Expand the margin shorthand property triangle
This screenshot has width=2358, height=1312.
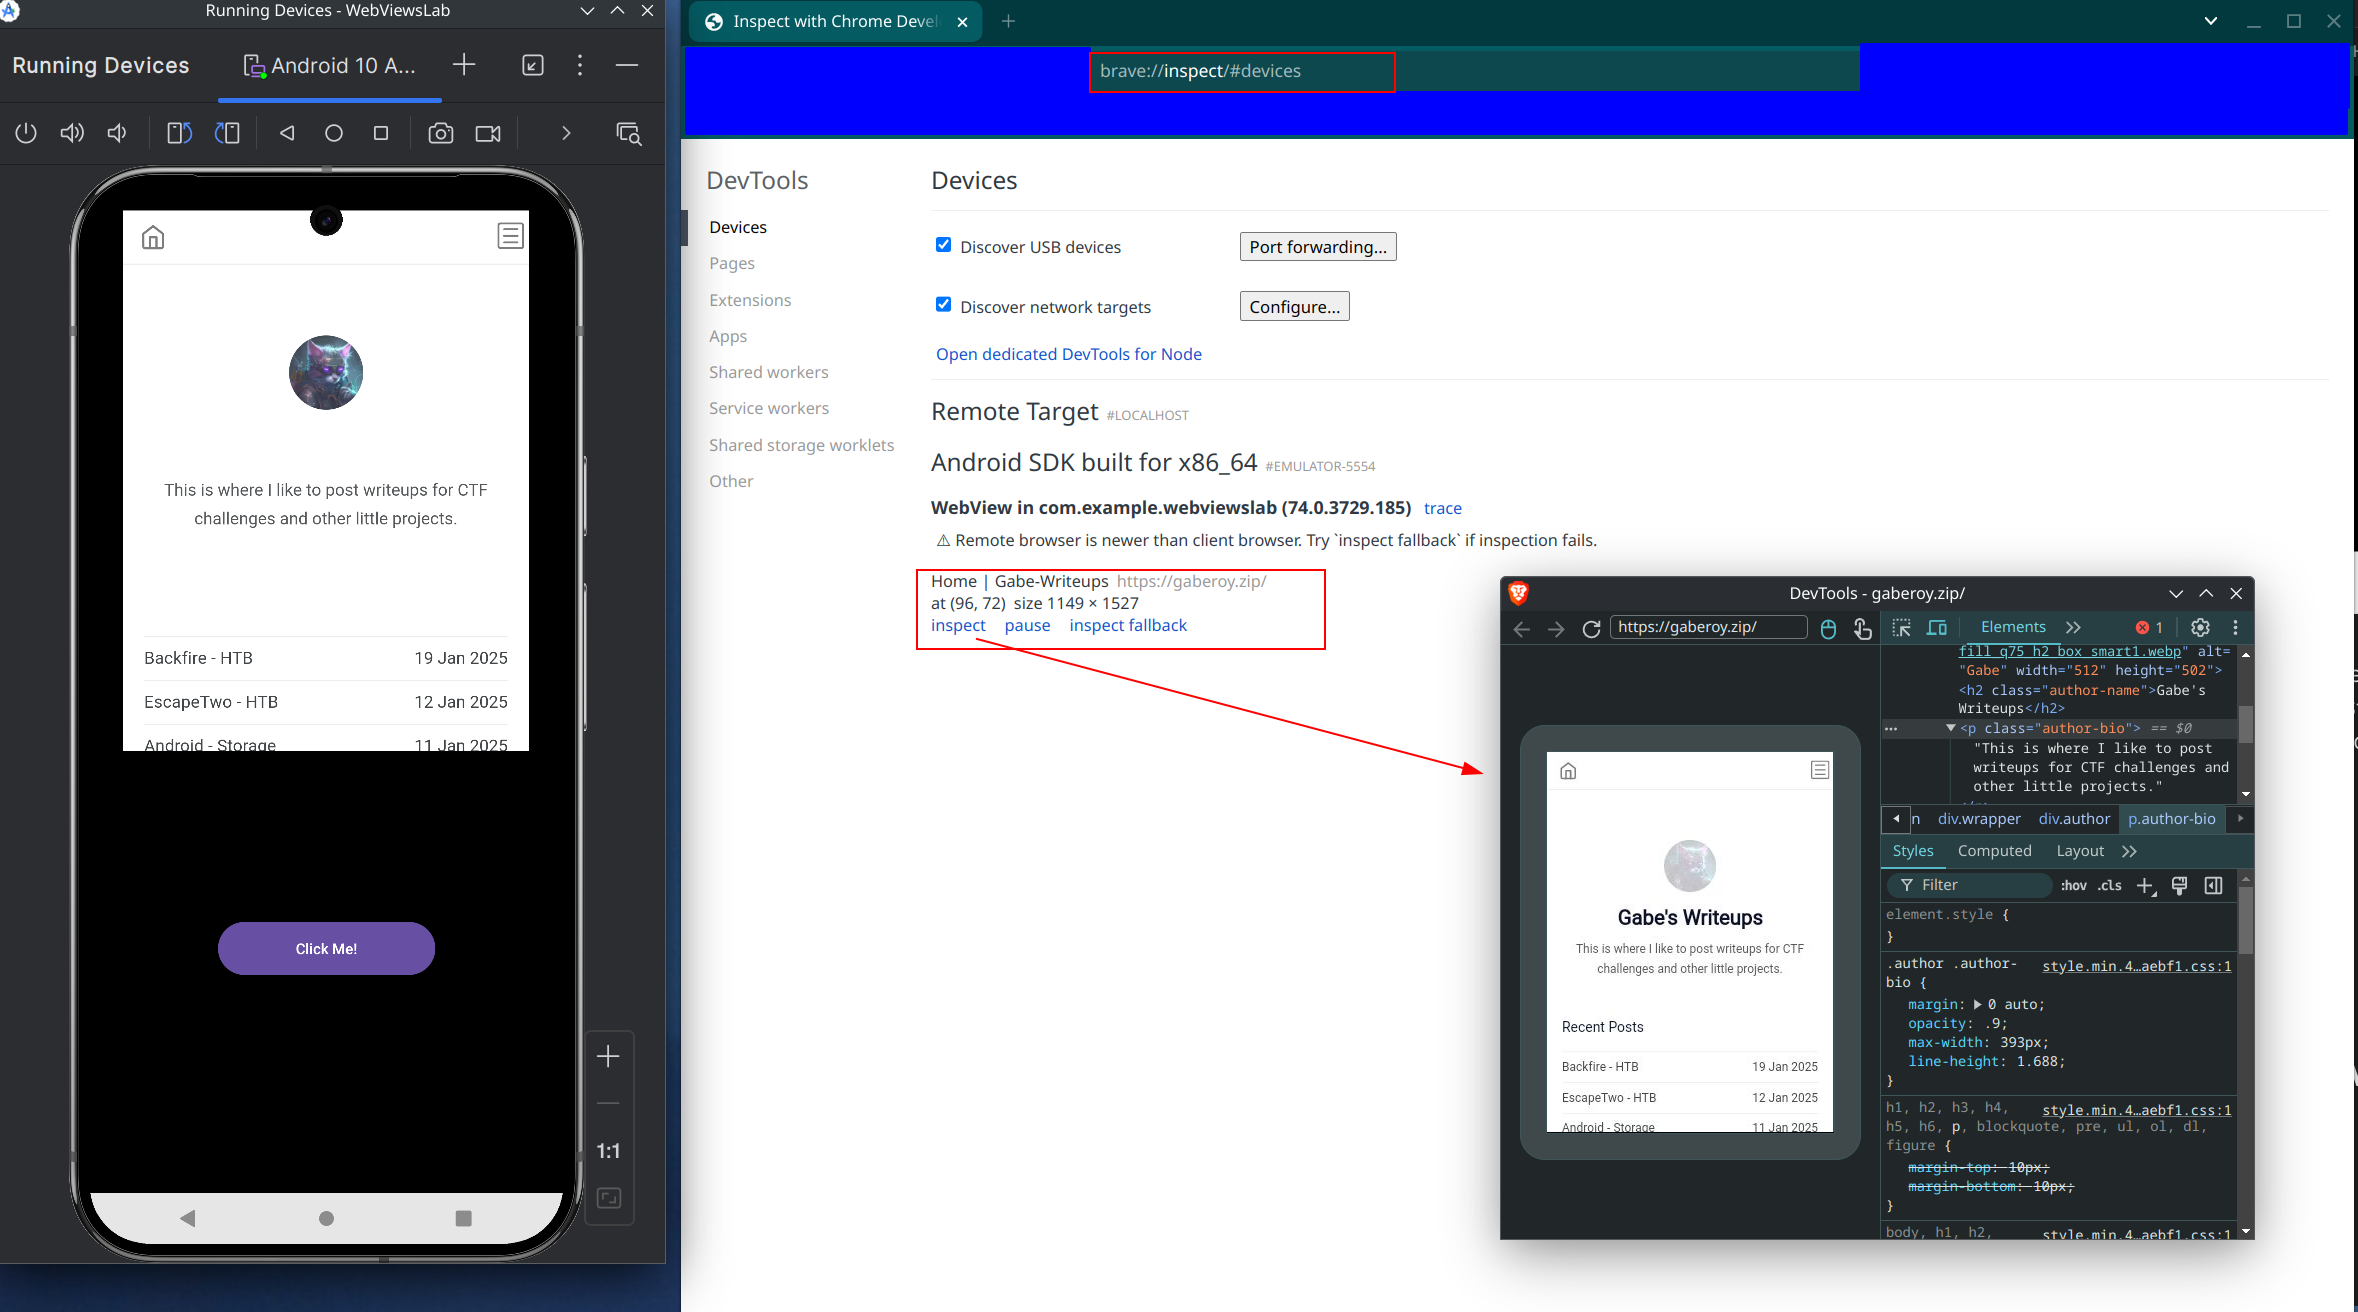(1977, 1004)
